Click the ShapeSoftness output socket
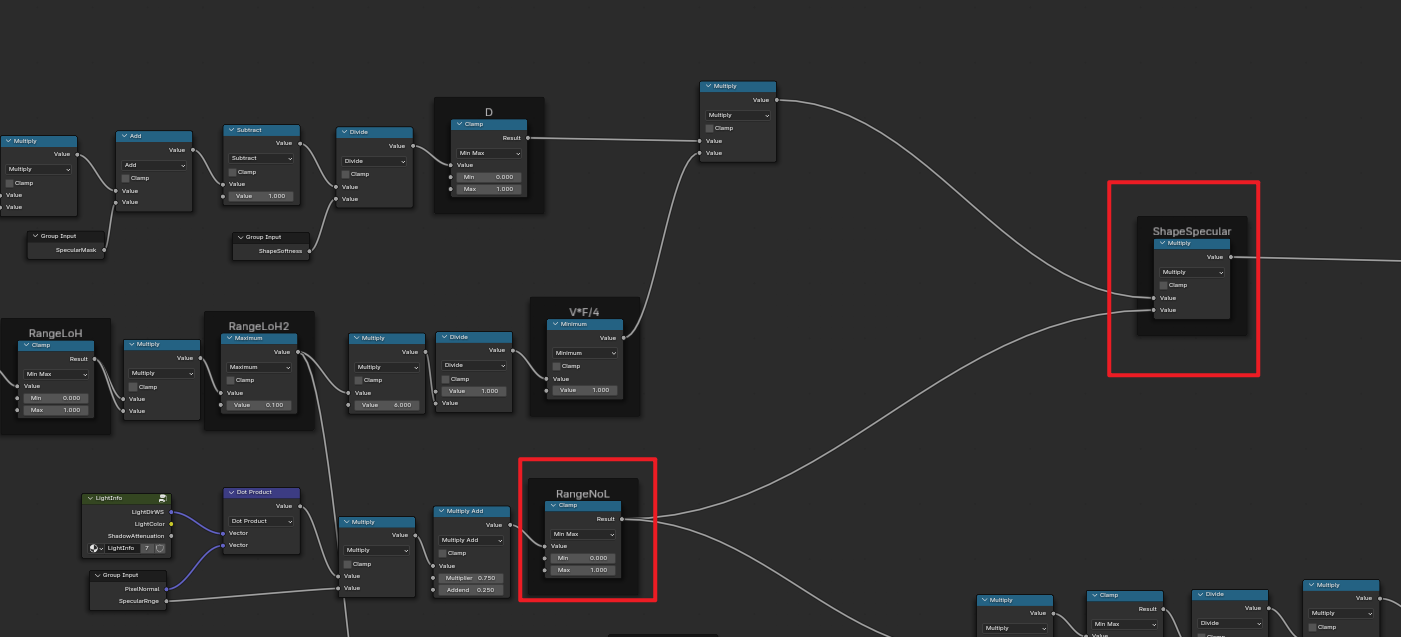This screenshot has height=637, width=1401. [x=309, y=251]
